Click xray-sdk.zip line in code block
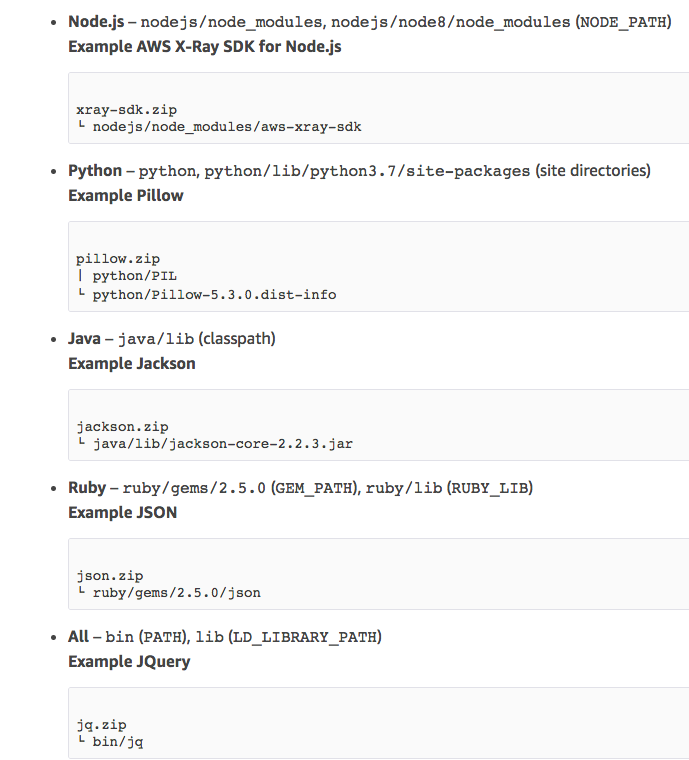This screenshot has width=689, height=760. click(126, 110)
